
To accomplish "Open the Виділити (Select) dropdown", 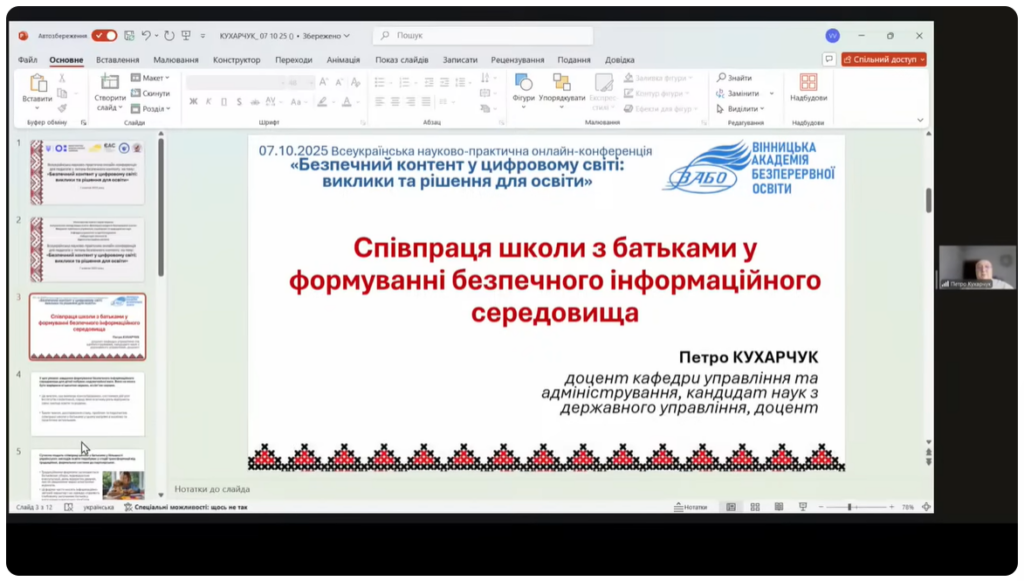I will [x=740, y=108].
